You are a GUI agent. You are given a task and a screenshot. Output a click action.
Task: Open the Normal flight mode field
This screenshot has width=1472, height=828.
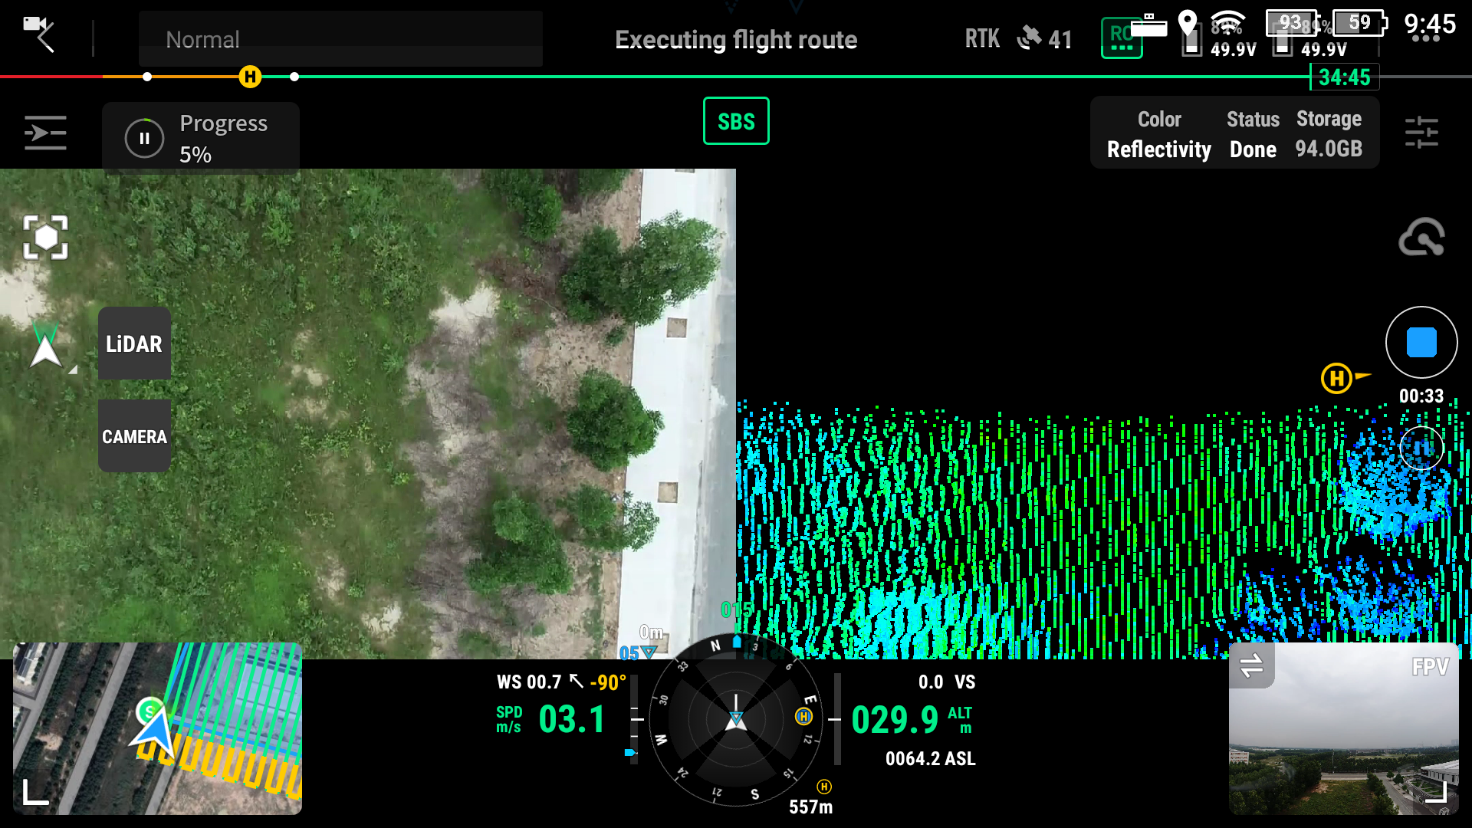[x=341, y=39]
